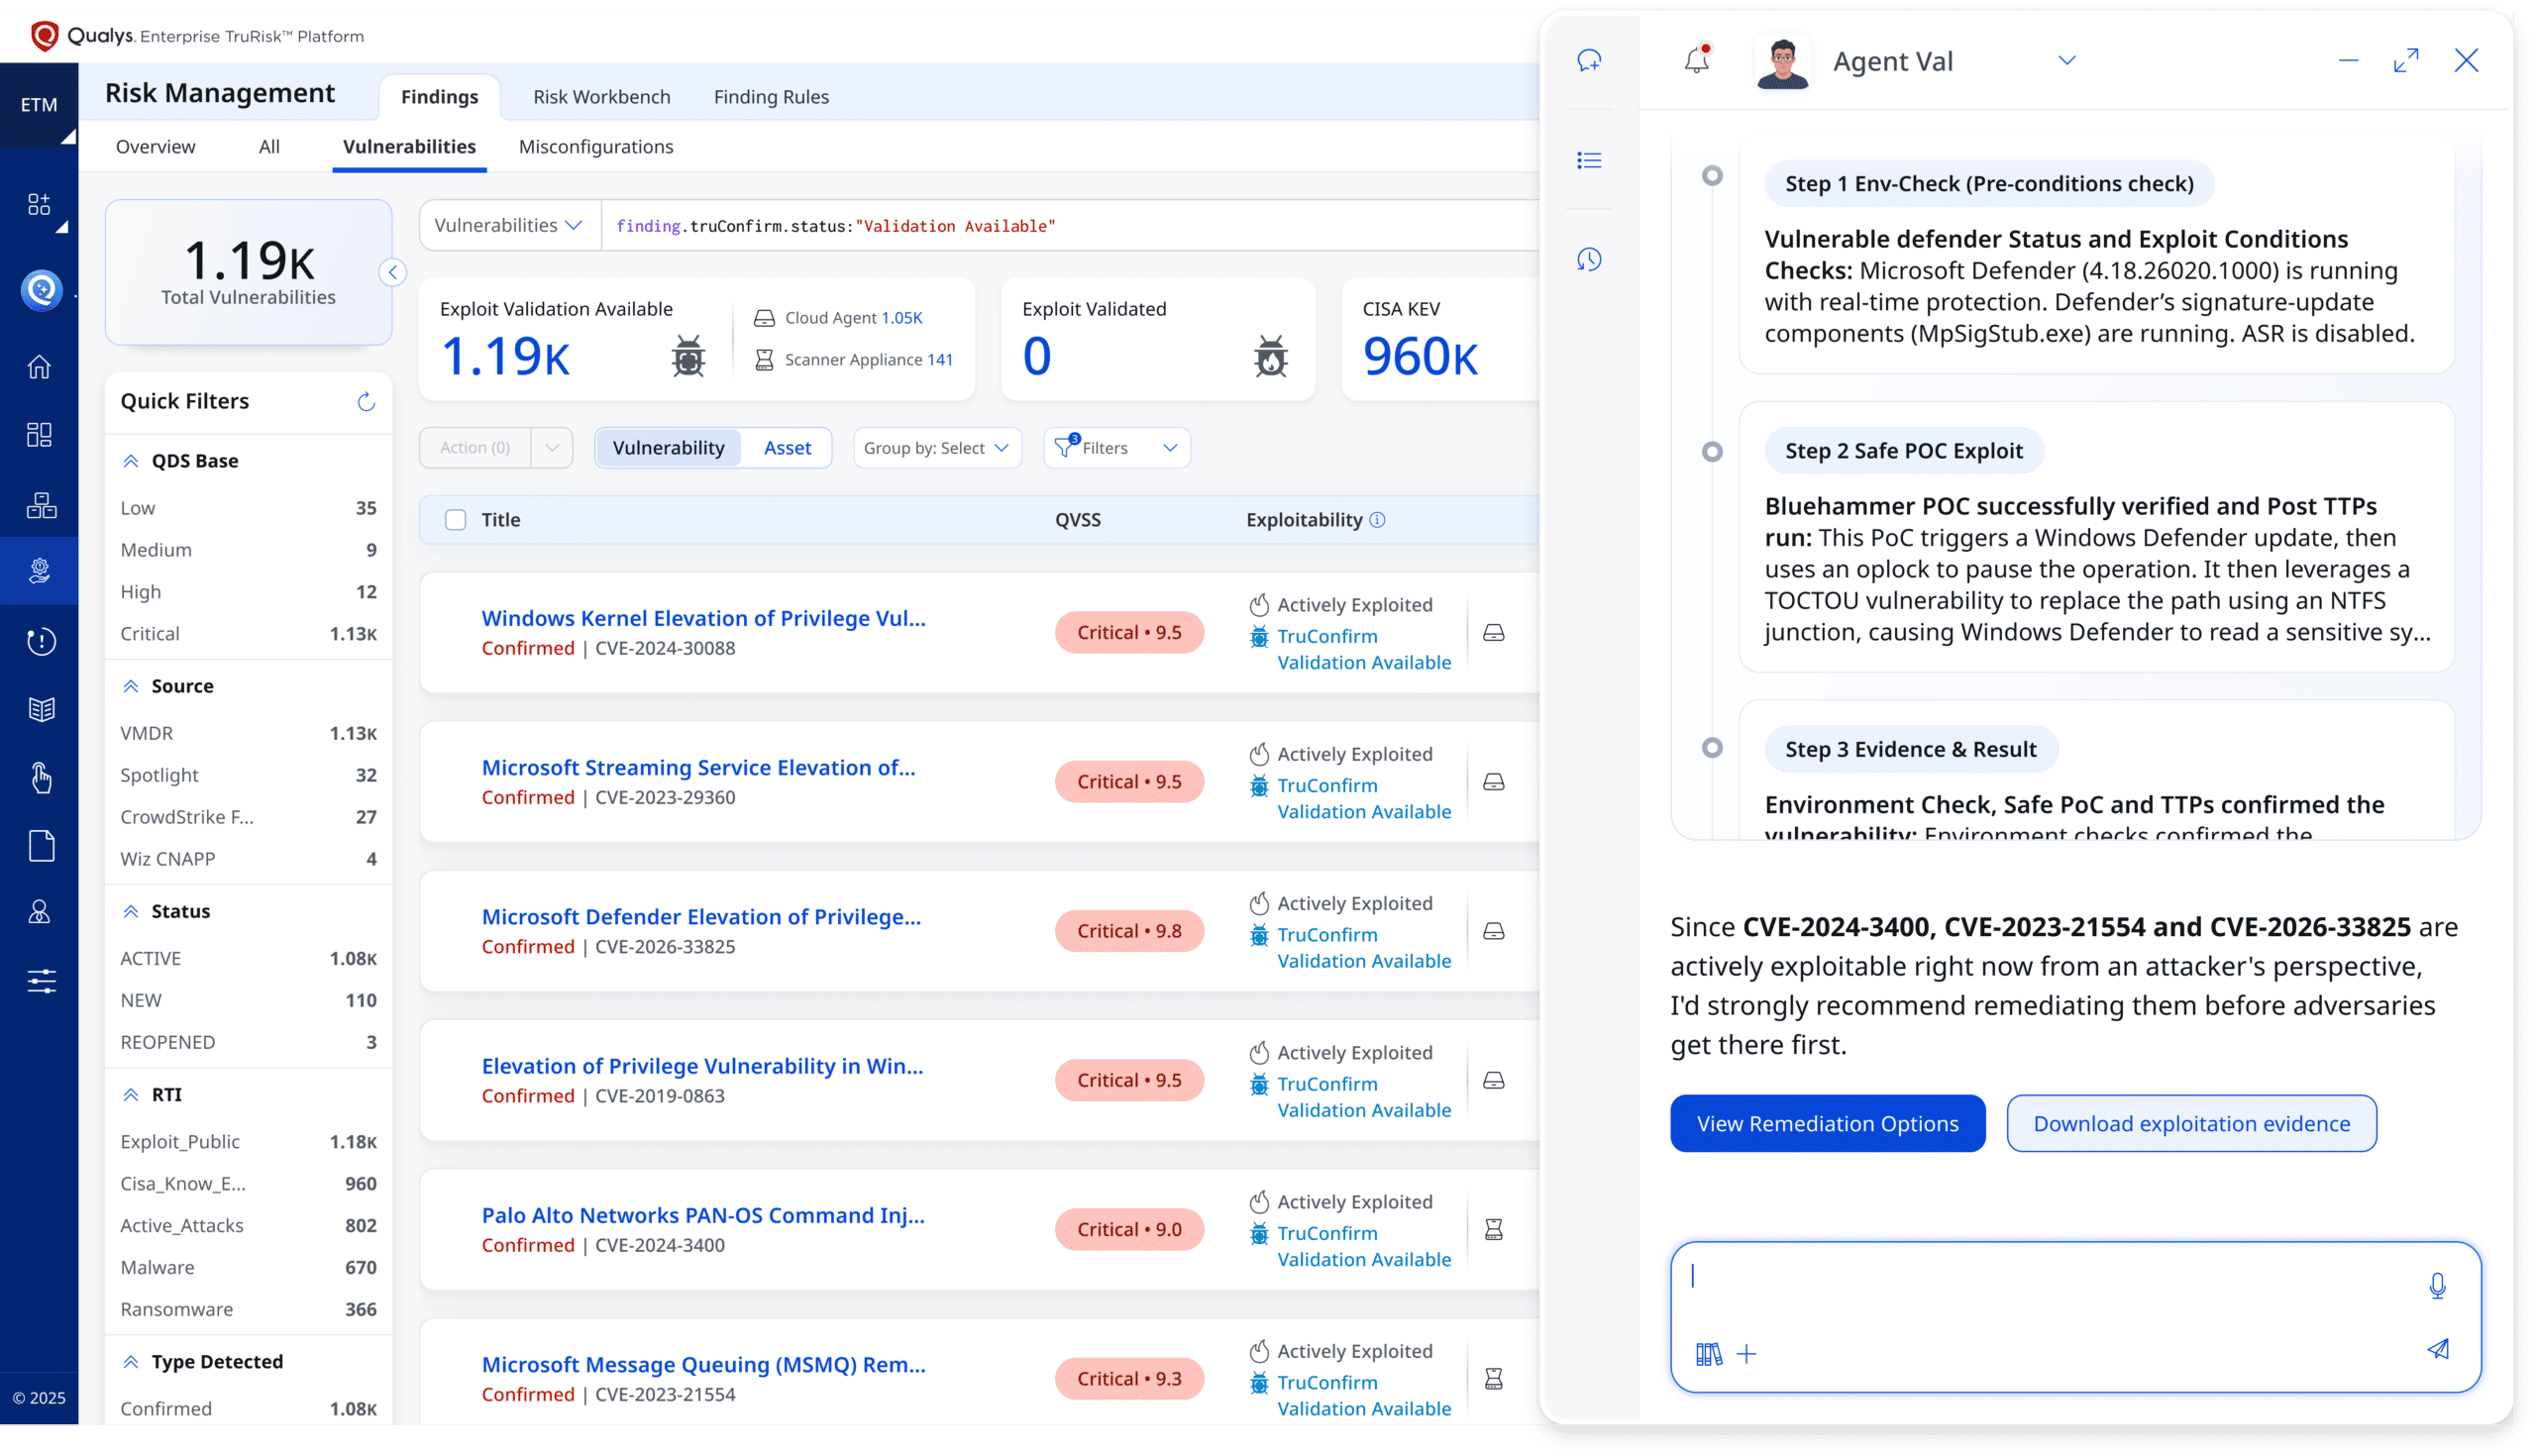Image resolution: width=2536 pixels, height=1456 pixels.
Task: Open chat history clock icon
Action: (1589, 260)
